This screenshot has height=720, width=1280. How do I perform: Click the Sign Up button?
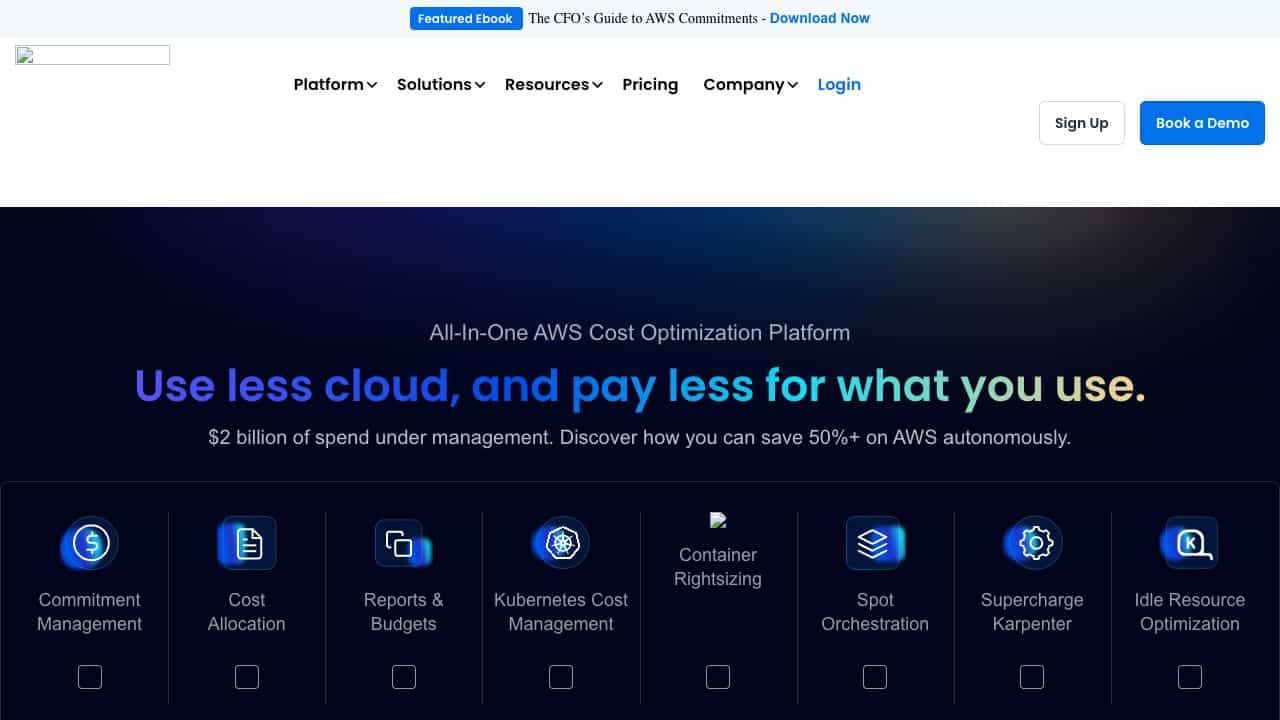click(1082, 123)
